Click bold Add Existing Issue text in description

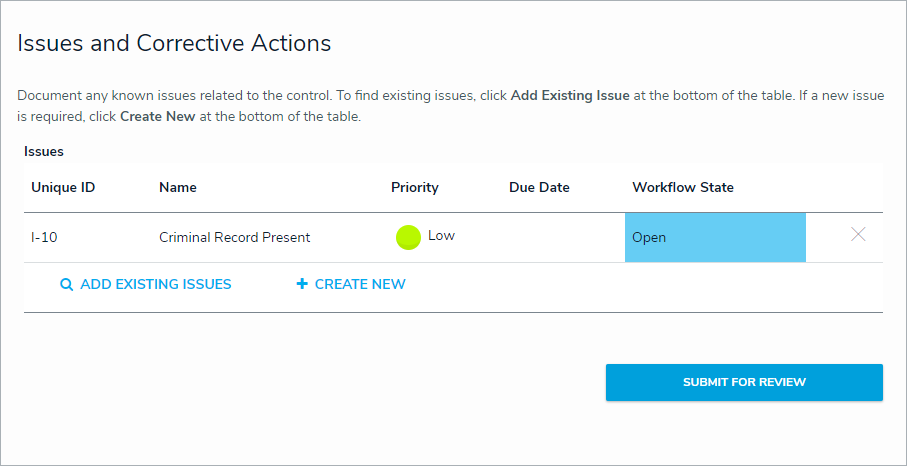tap(570, 96)
